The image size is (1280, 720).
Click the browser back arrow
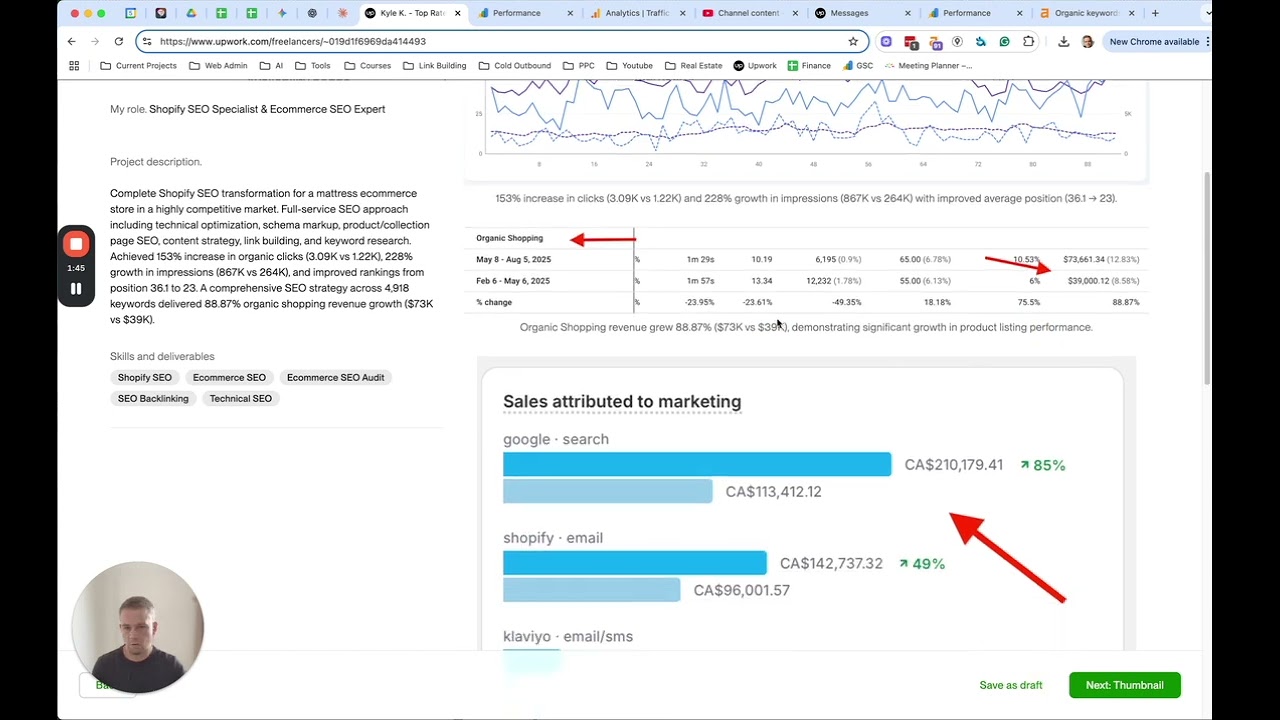click(x=71, y=41)
